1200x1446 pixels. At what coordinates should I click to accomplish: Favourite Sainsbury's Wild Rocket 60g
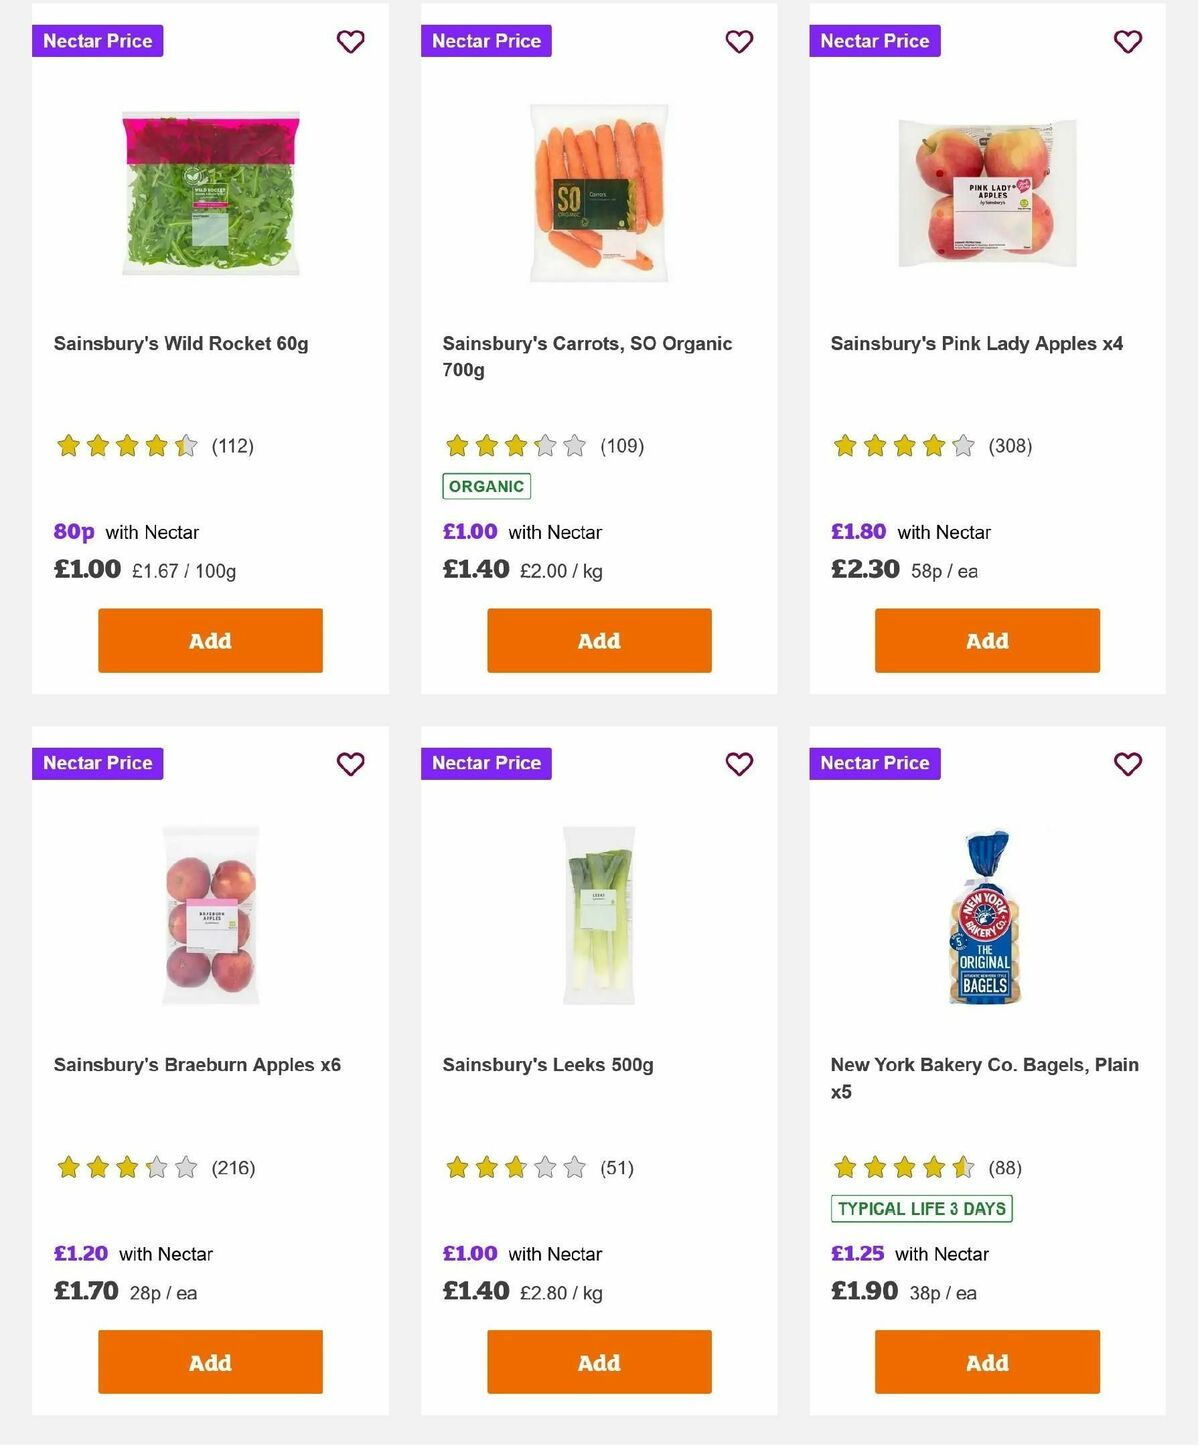(350, 41)
